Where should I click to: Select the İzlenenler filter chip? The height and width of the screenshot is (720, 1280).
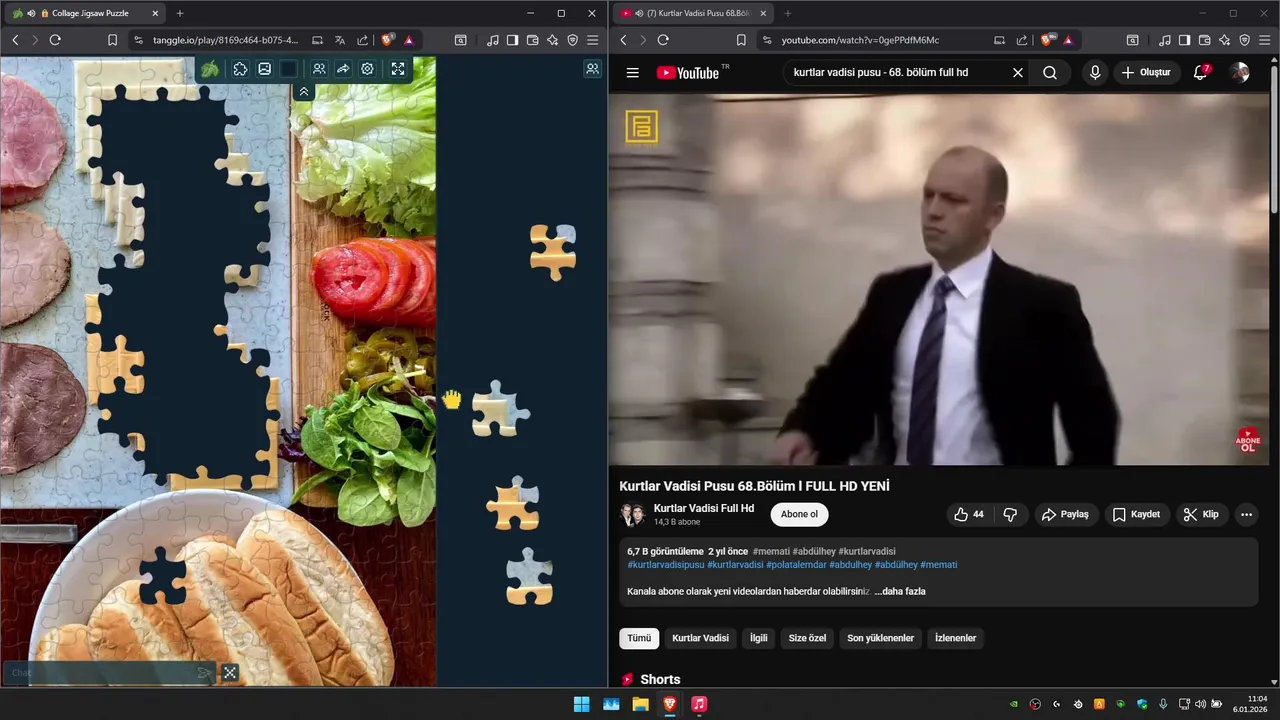(x=955, y=638)
